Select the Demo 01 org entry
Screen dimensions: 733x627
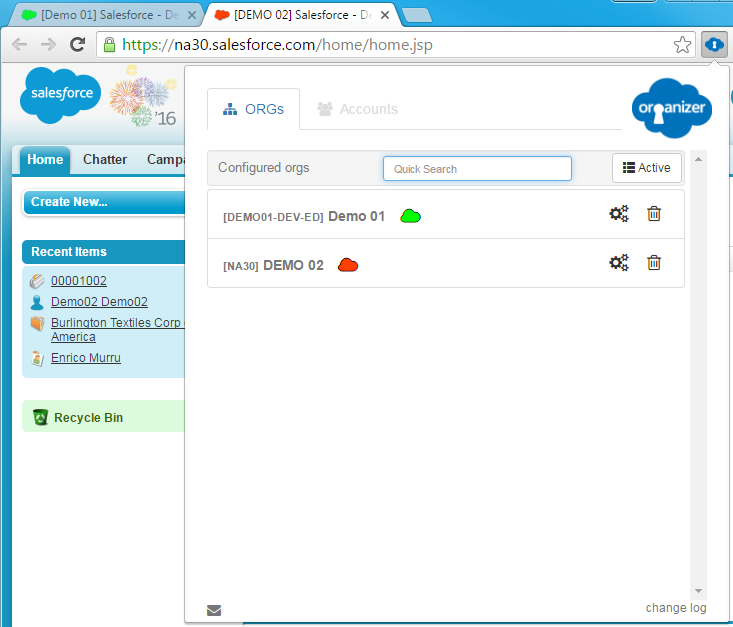point(446,215)
